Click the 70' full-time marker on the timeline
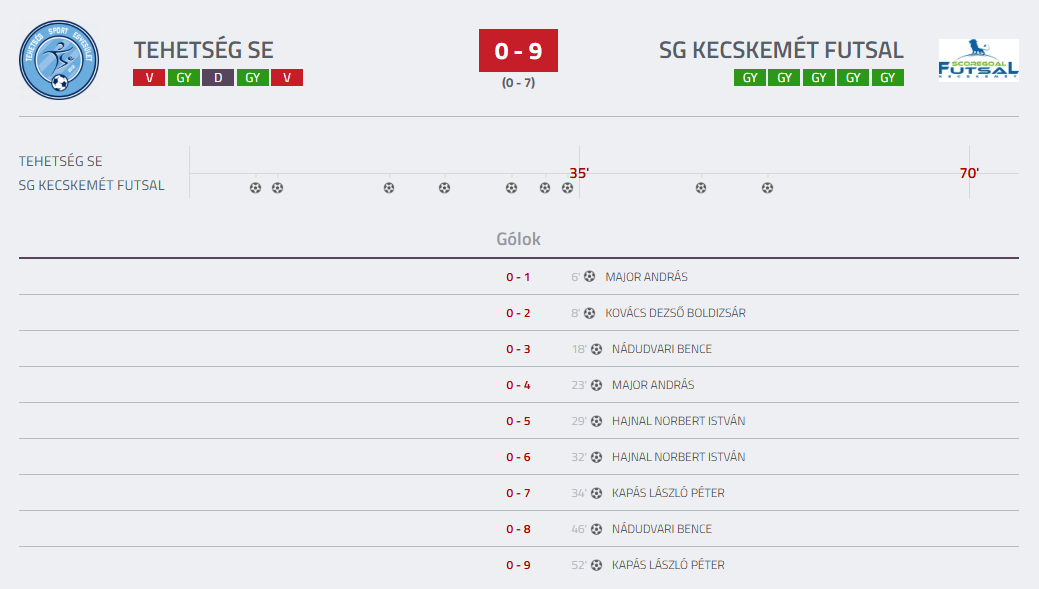This screenshot has height=589, width=1039. click(969, 173)
